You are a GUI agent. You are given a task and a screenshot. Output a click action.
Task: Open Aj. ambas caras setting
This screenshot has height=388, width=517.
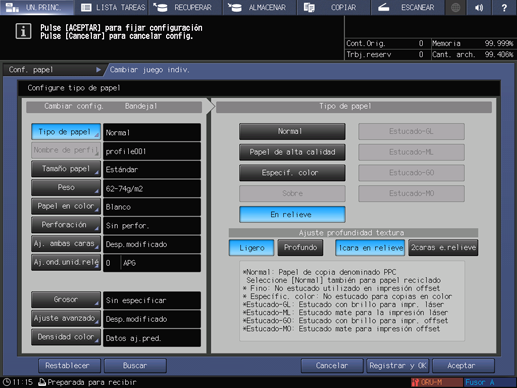66,244
